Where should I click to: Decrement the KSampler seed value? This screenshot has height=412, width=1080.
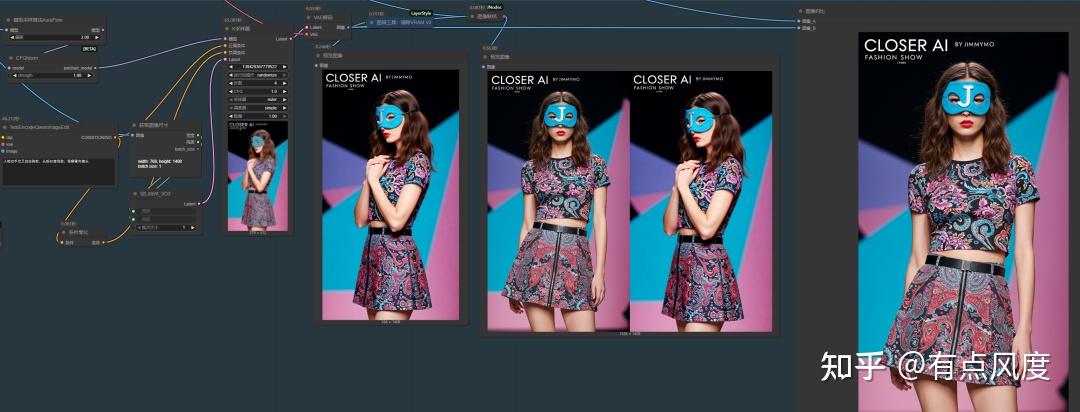tap(232, 67)
